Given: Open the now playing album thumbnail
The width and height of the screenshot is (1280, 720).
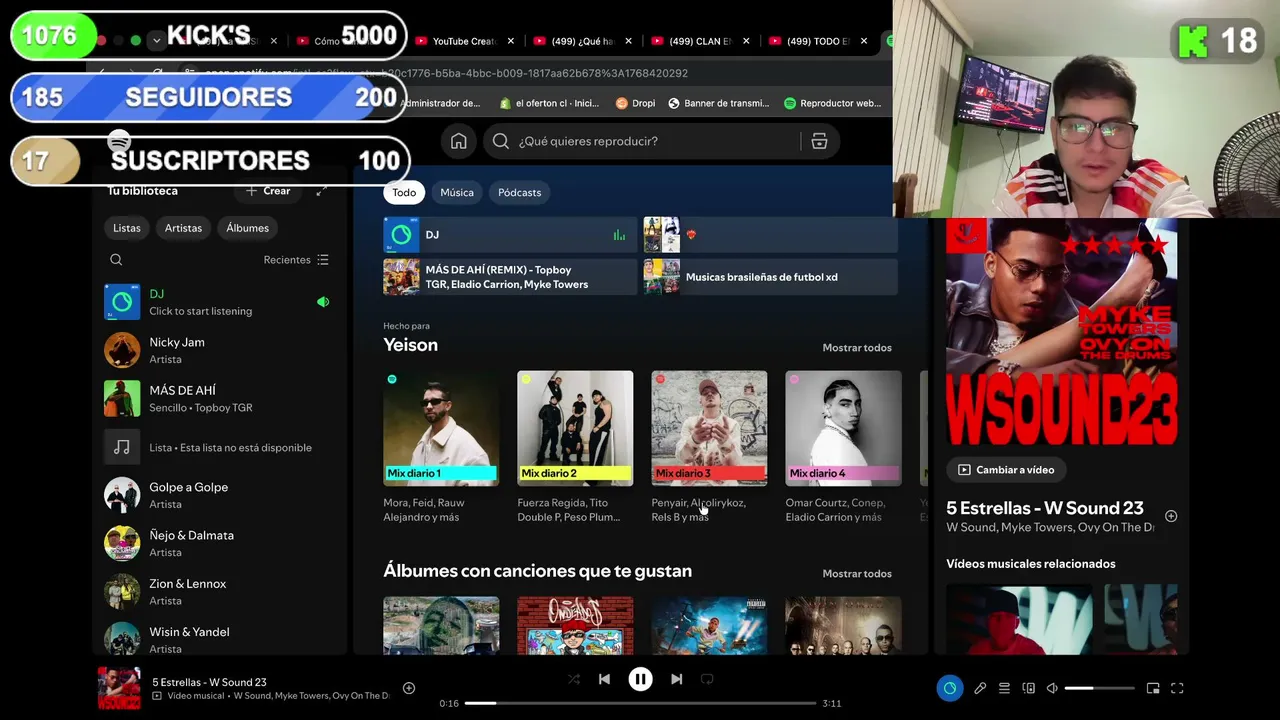Looking at the screenshot, I should coord(119,688).
